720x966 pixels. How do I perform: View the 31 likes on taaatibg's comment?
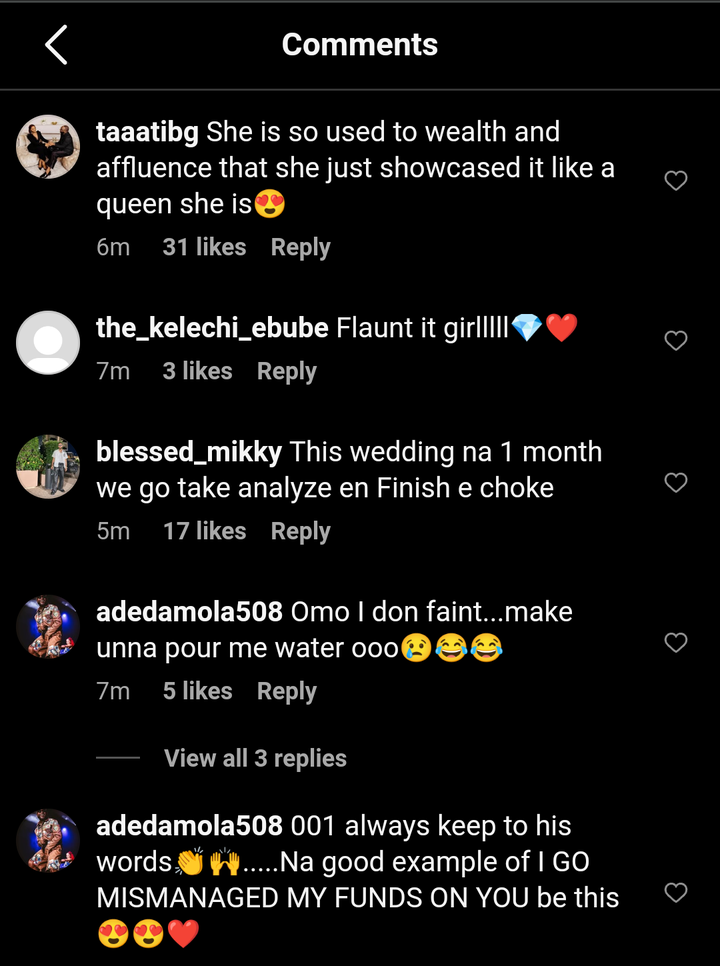(x=204, y=248)
